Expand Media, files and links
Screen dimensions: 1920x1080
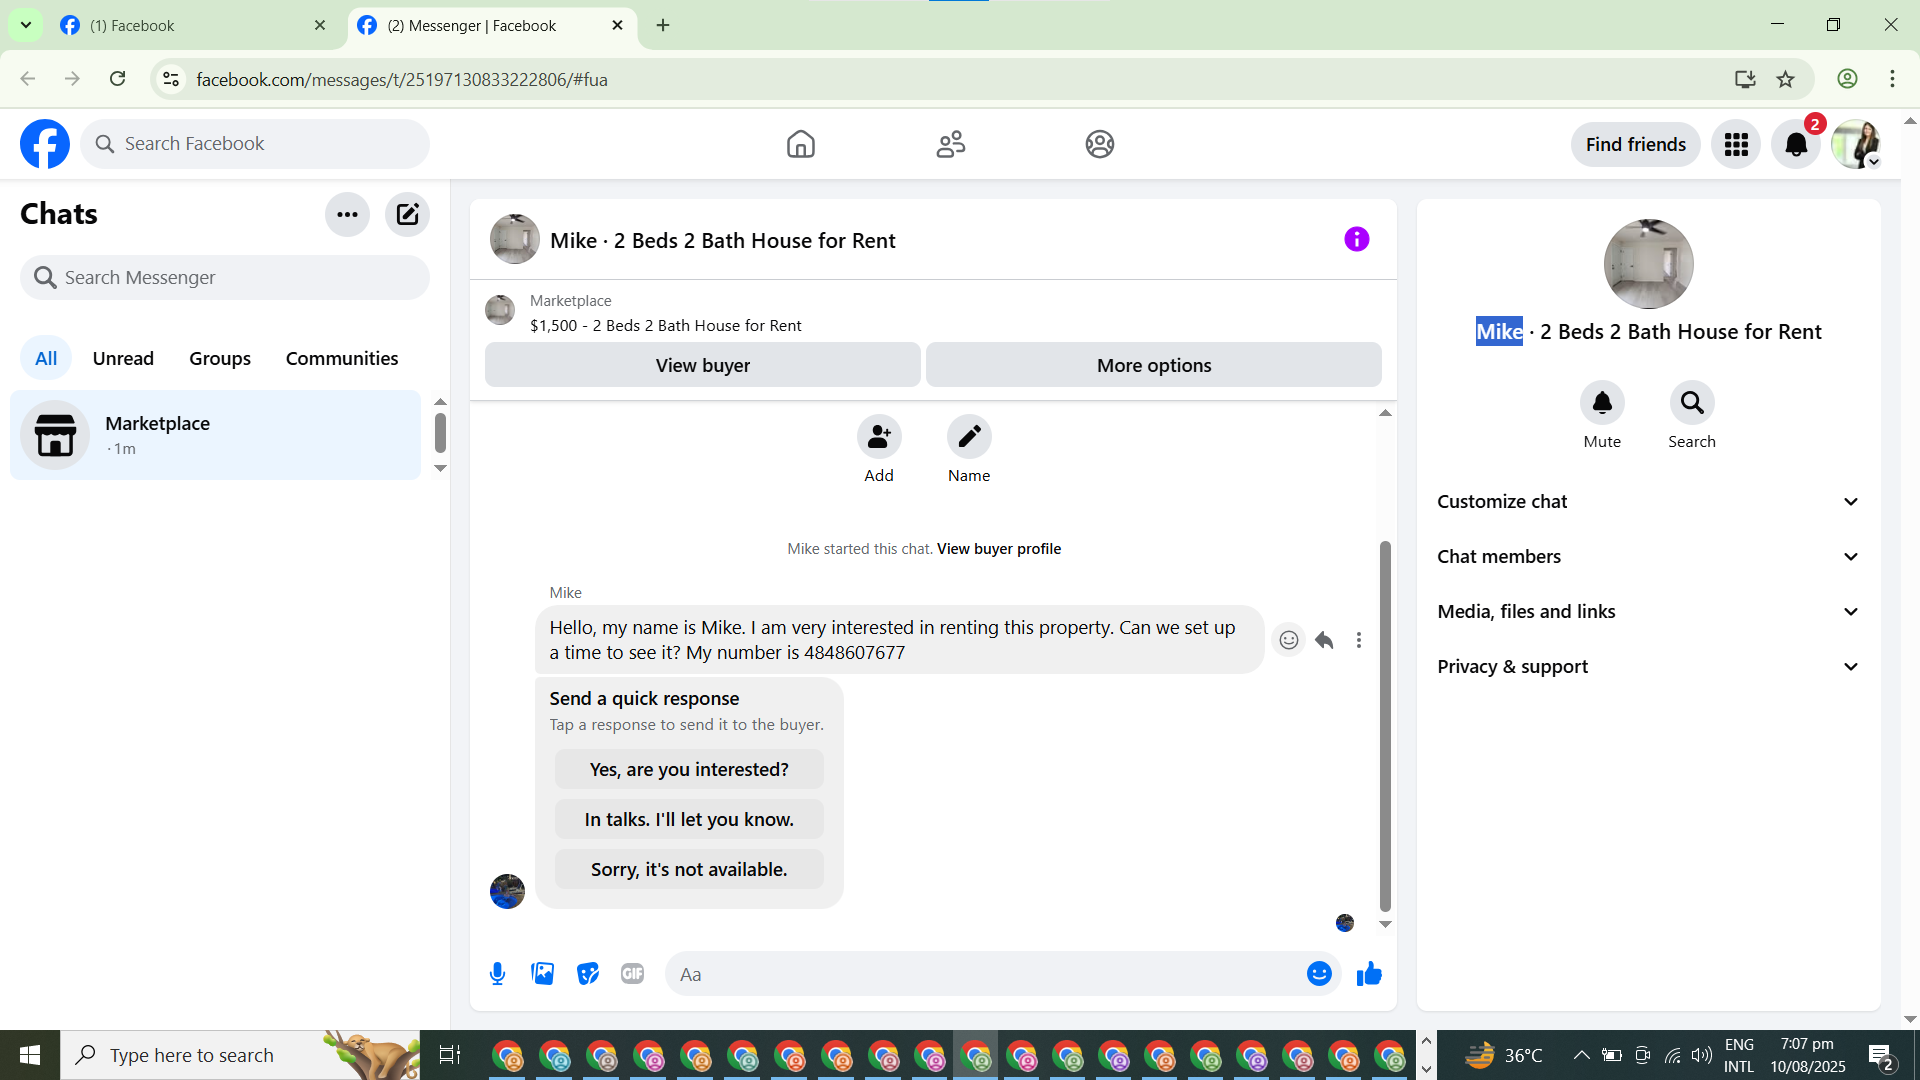[x=1648, y=612]
